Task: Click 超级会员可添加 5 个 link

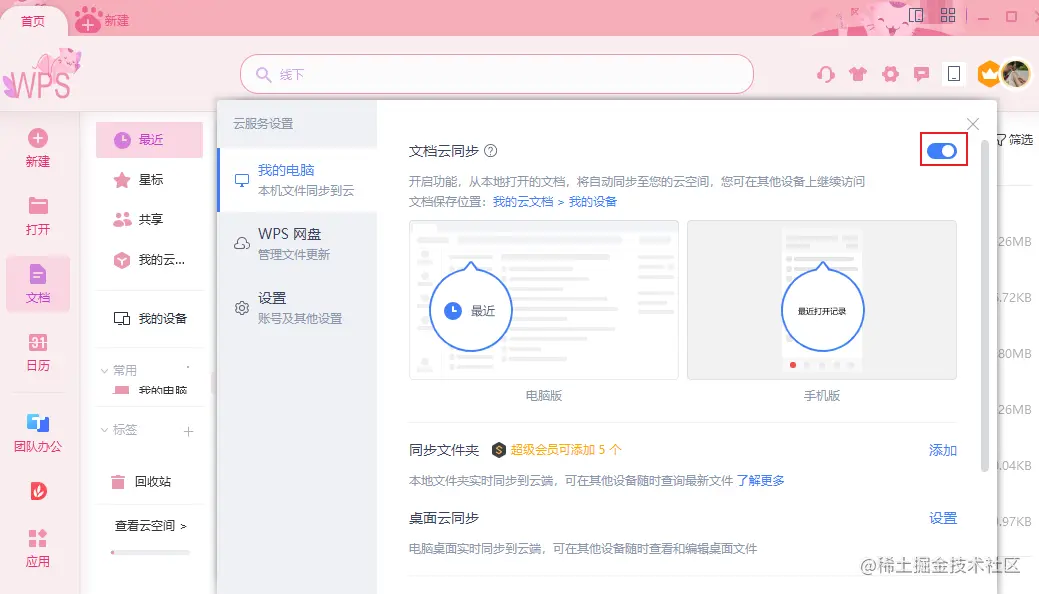Action: coord(566,450)
